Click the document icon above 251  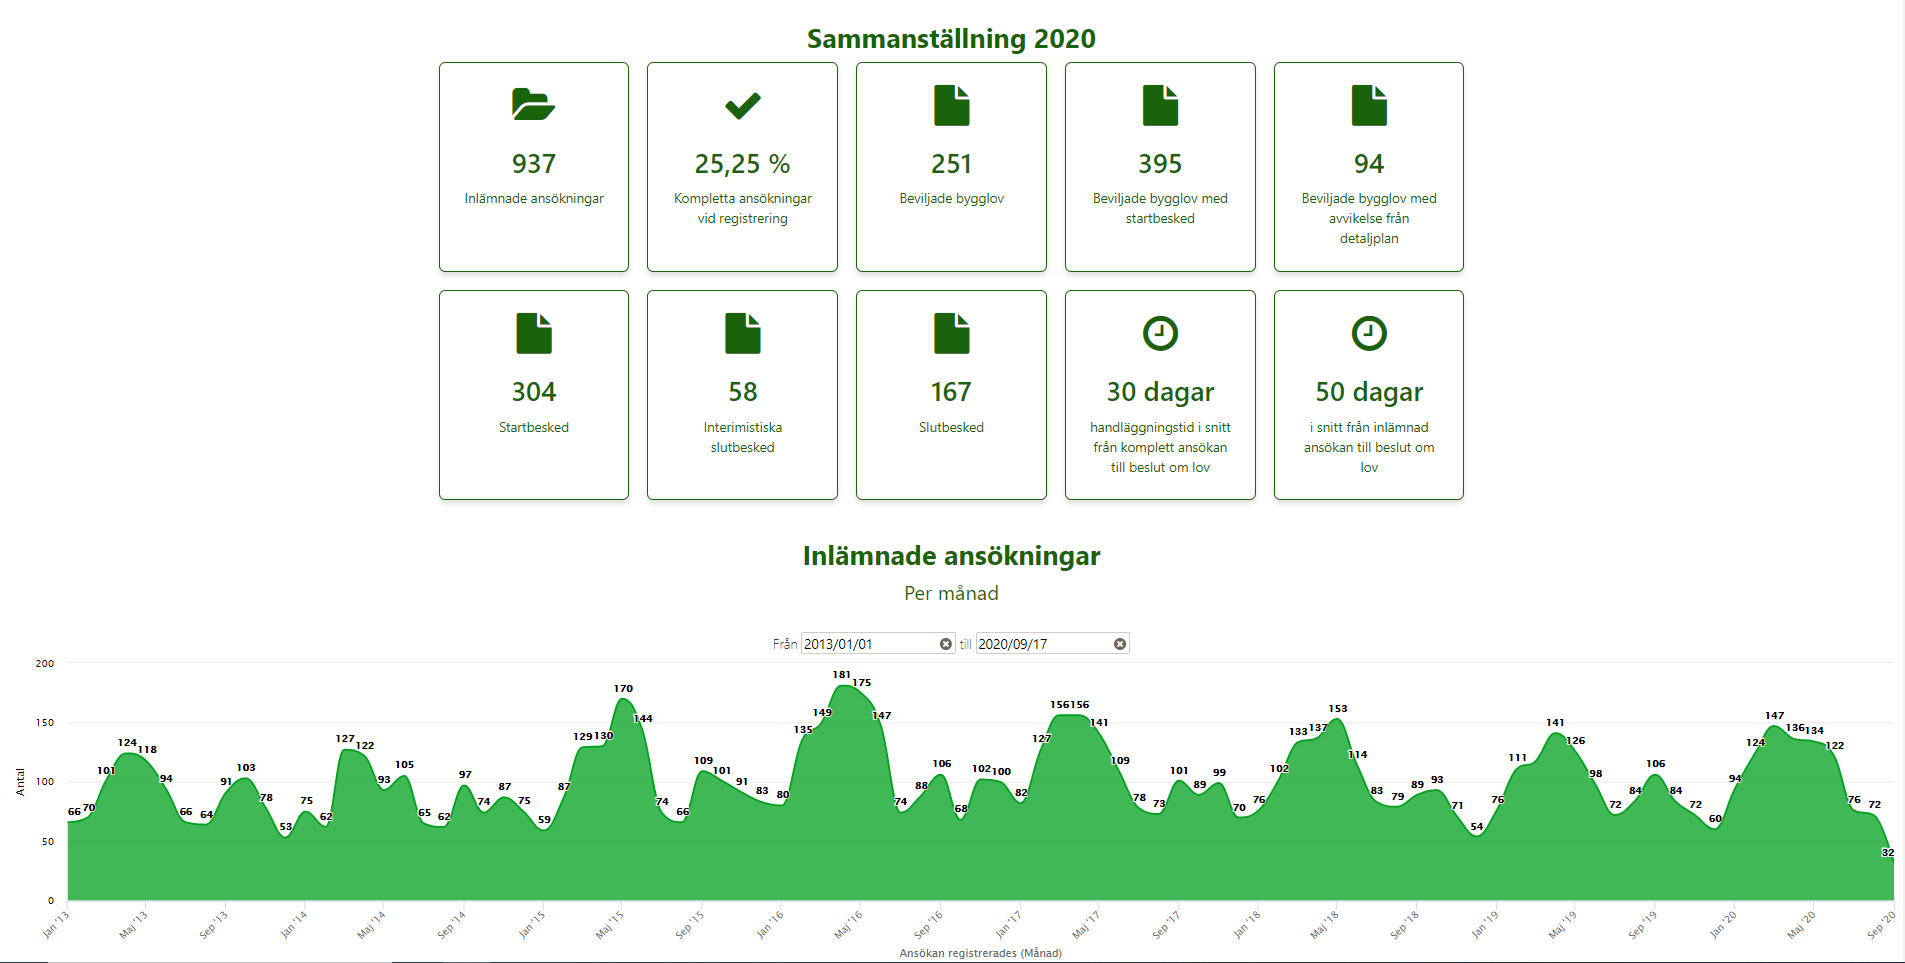[x=951, y=105]
